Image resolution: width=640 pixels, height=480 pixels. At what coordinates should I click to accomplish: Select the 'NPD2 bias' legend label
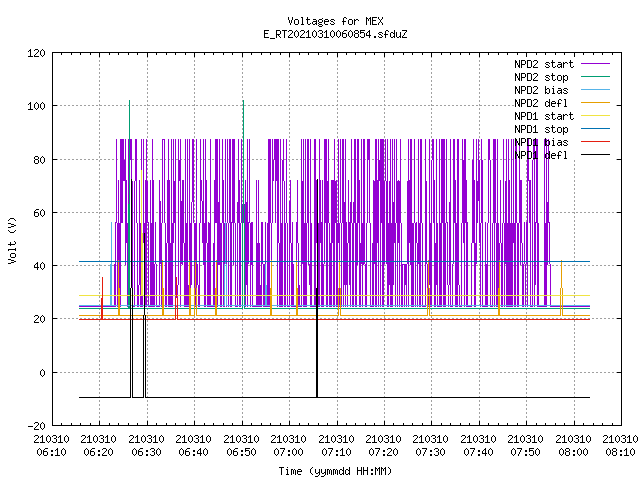pos(541,90)
